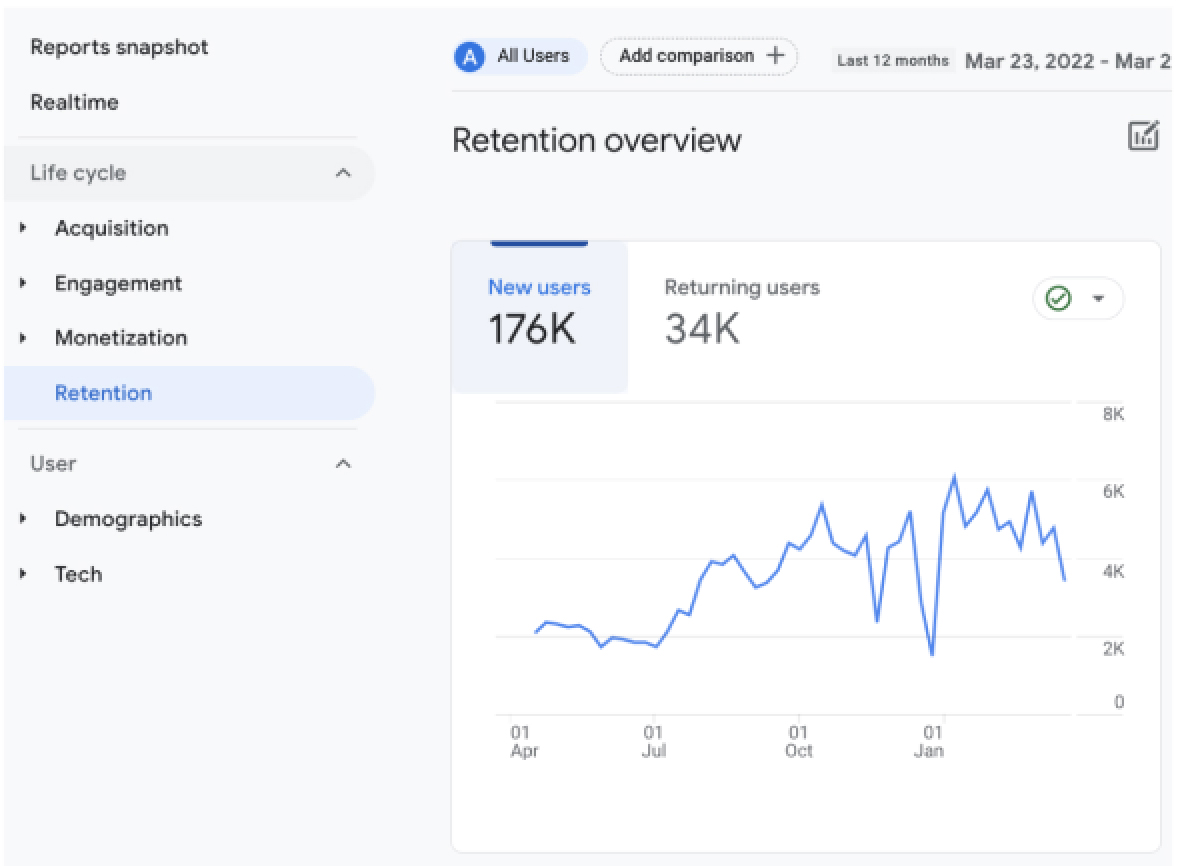Click the plus icon in Add comparison

point(775,55)
